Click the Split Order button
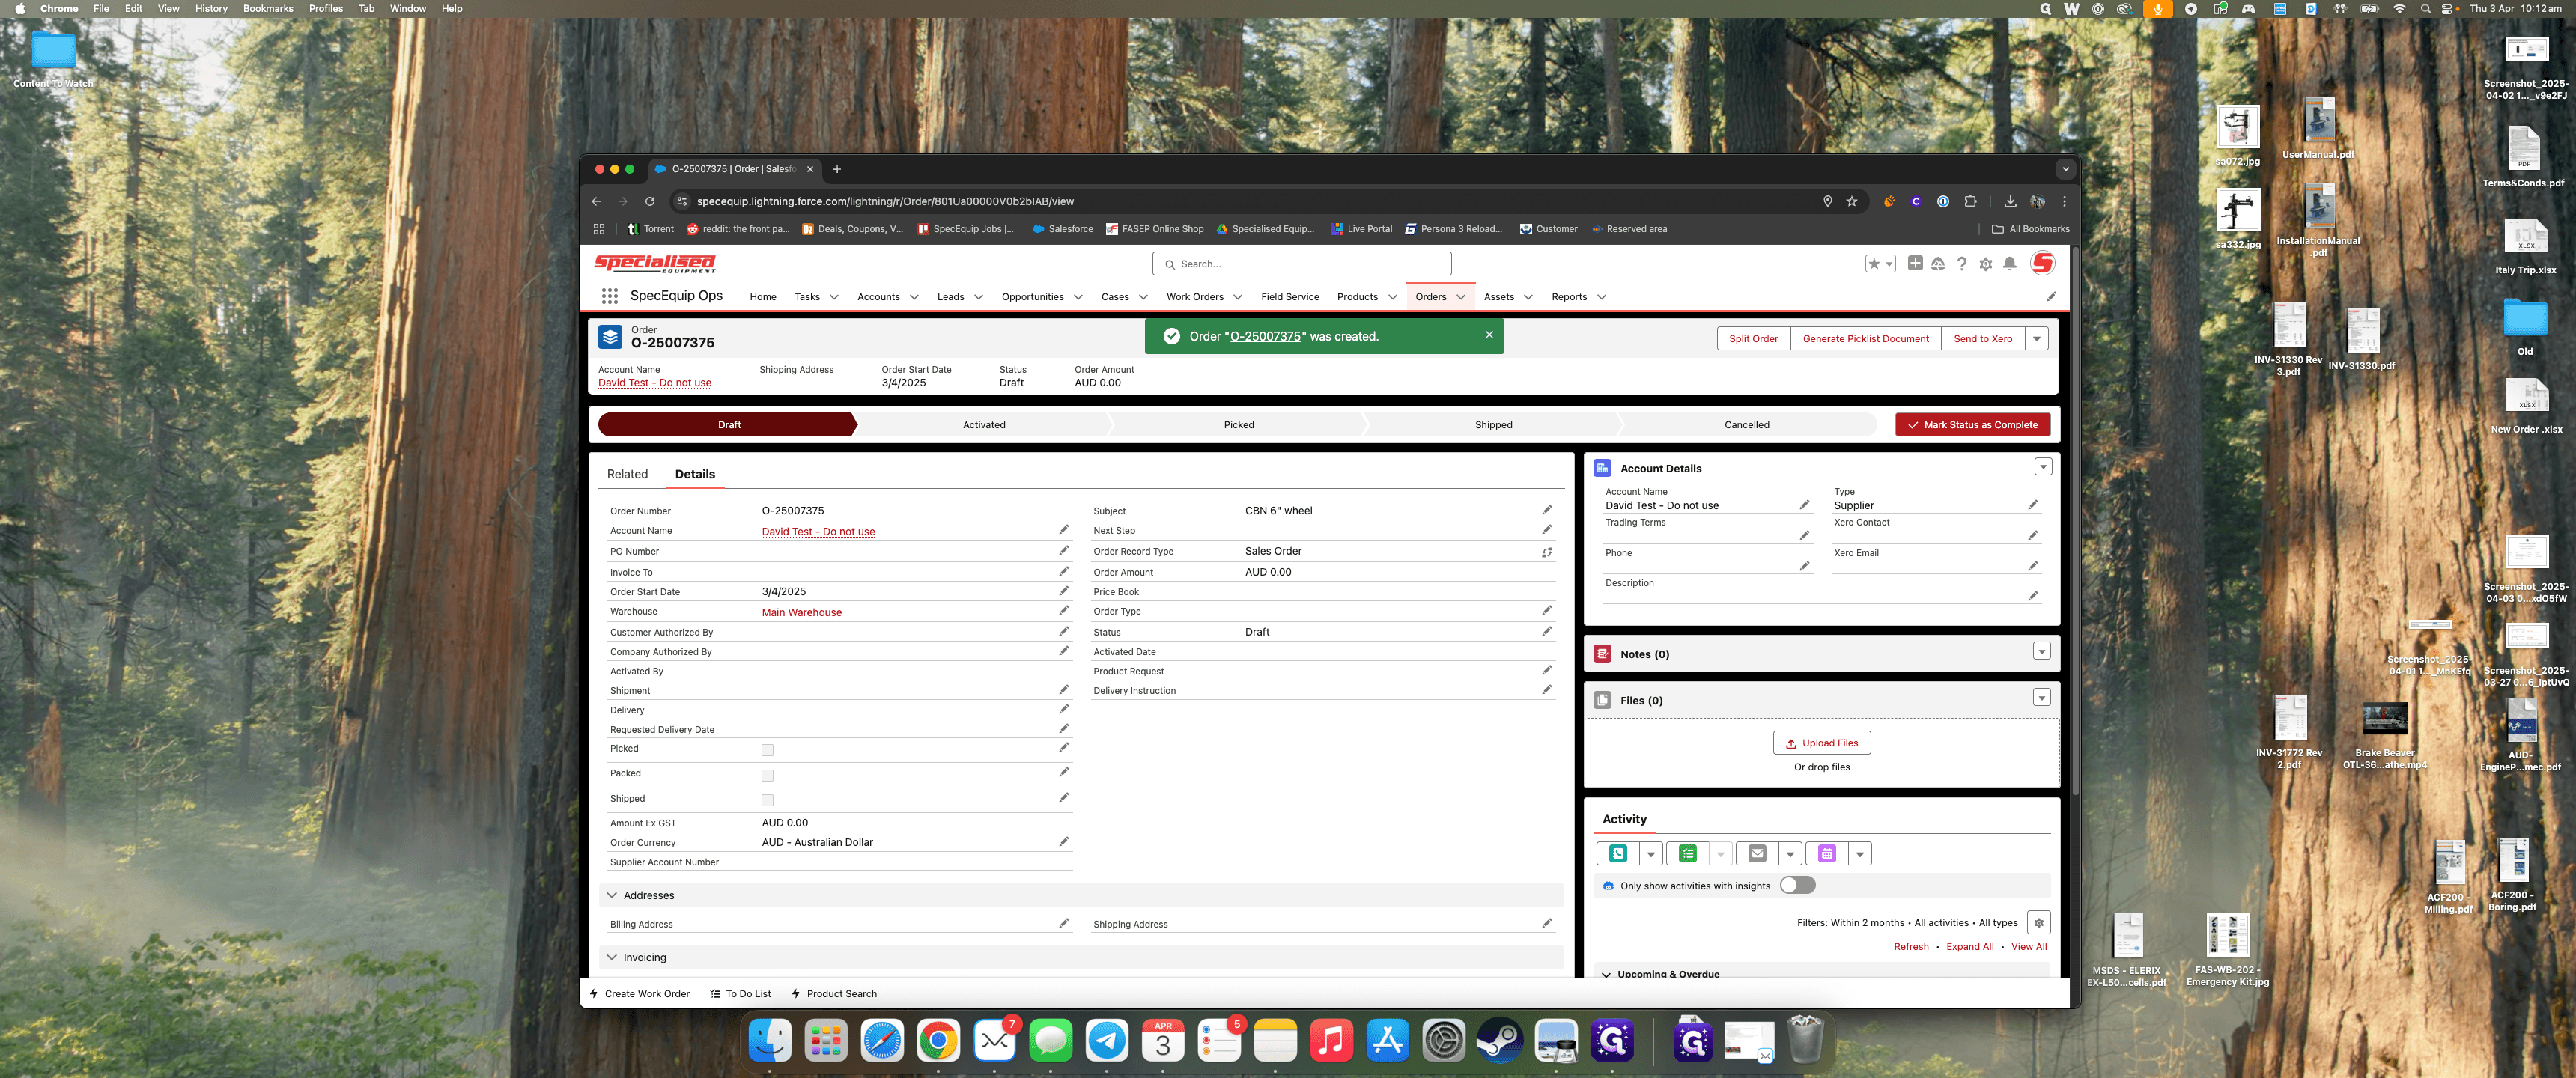 pos(1753,338)
